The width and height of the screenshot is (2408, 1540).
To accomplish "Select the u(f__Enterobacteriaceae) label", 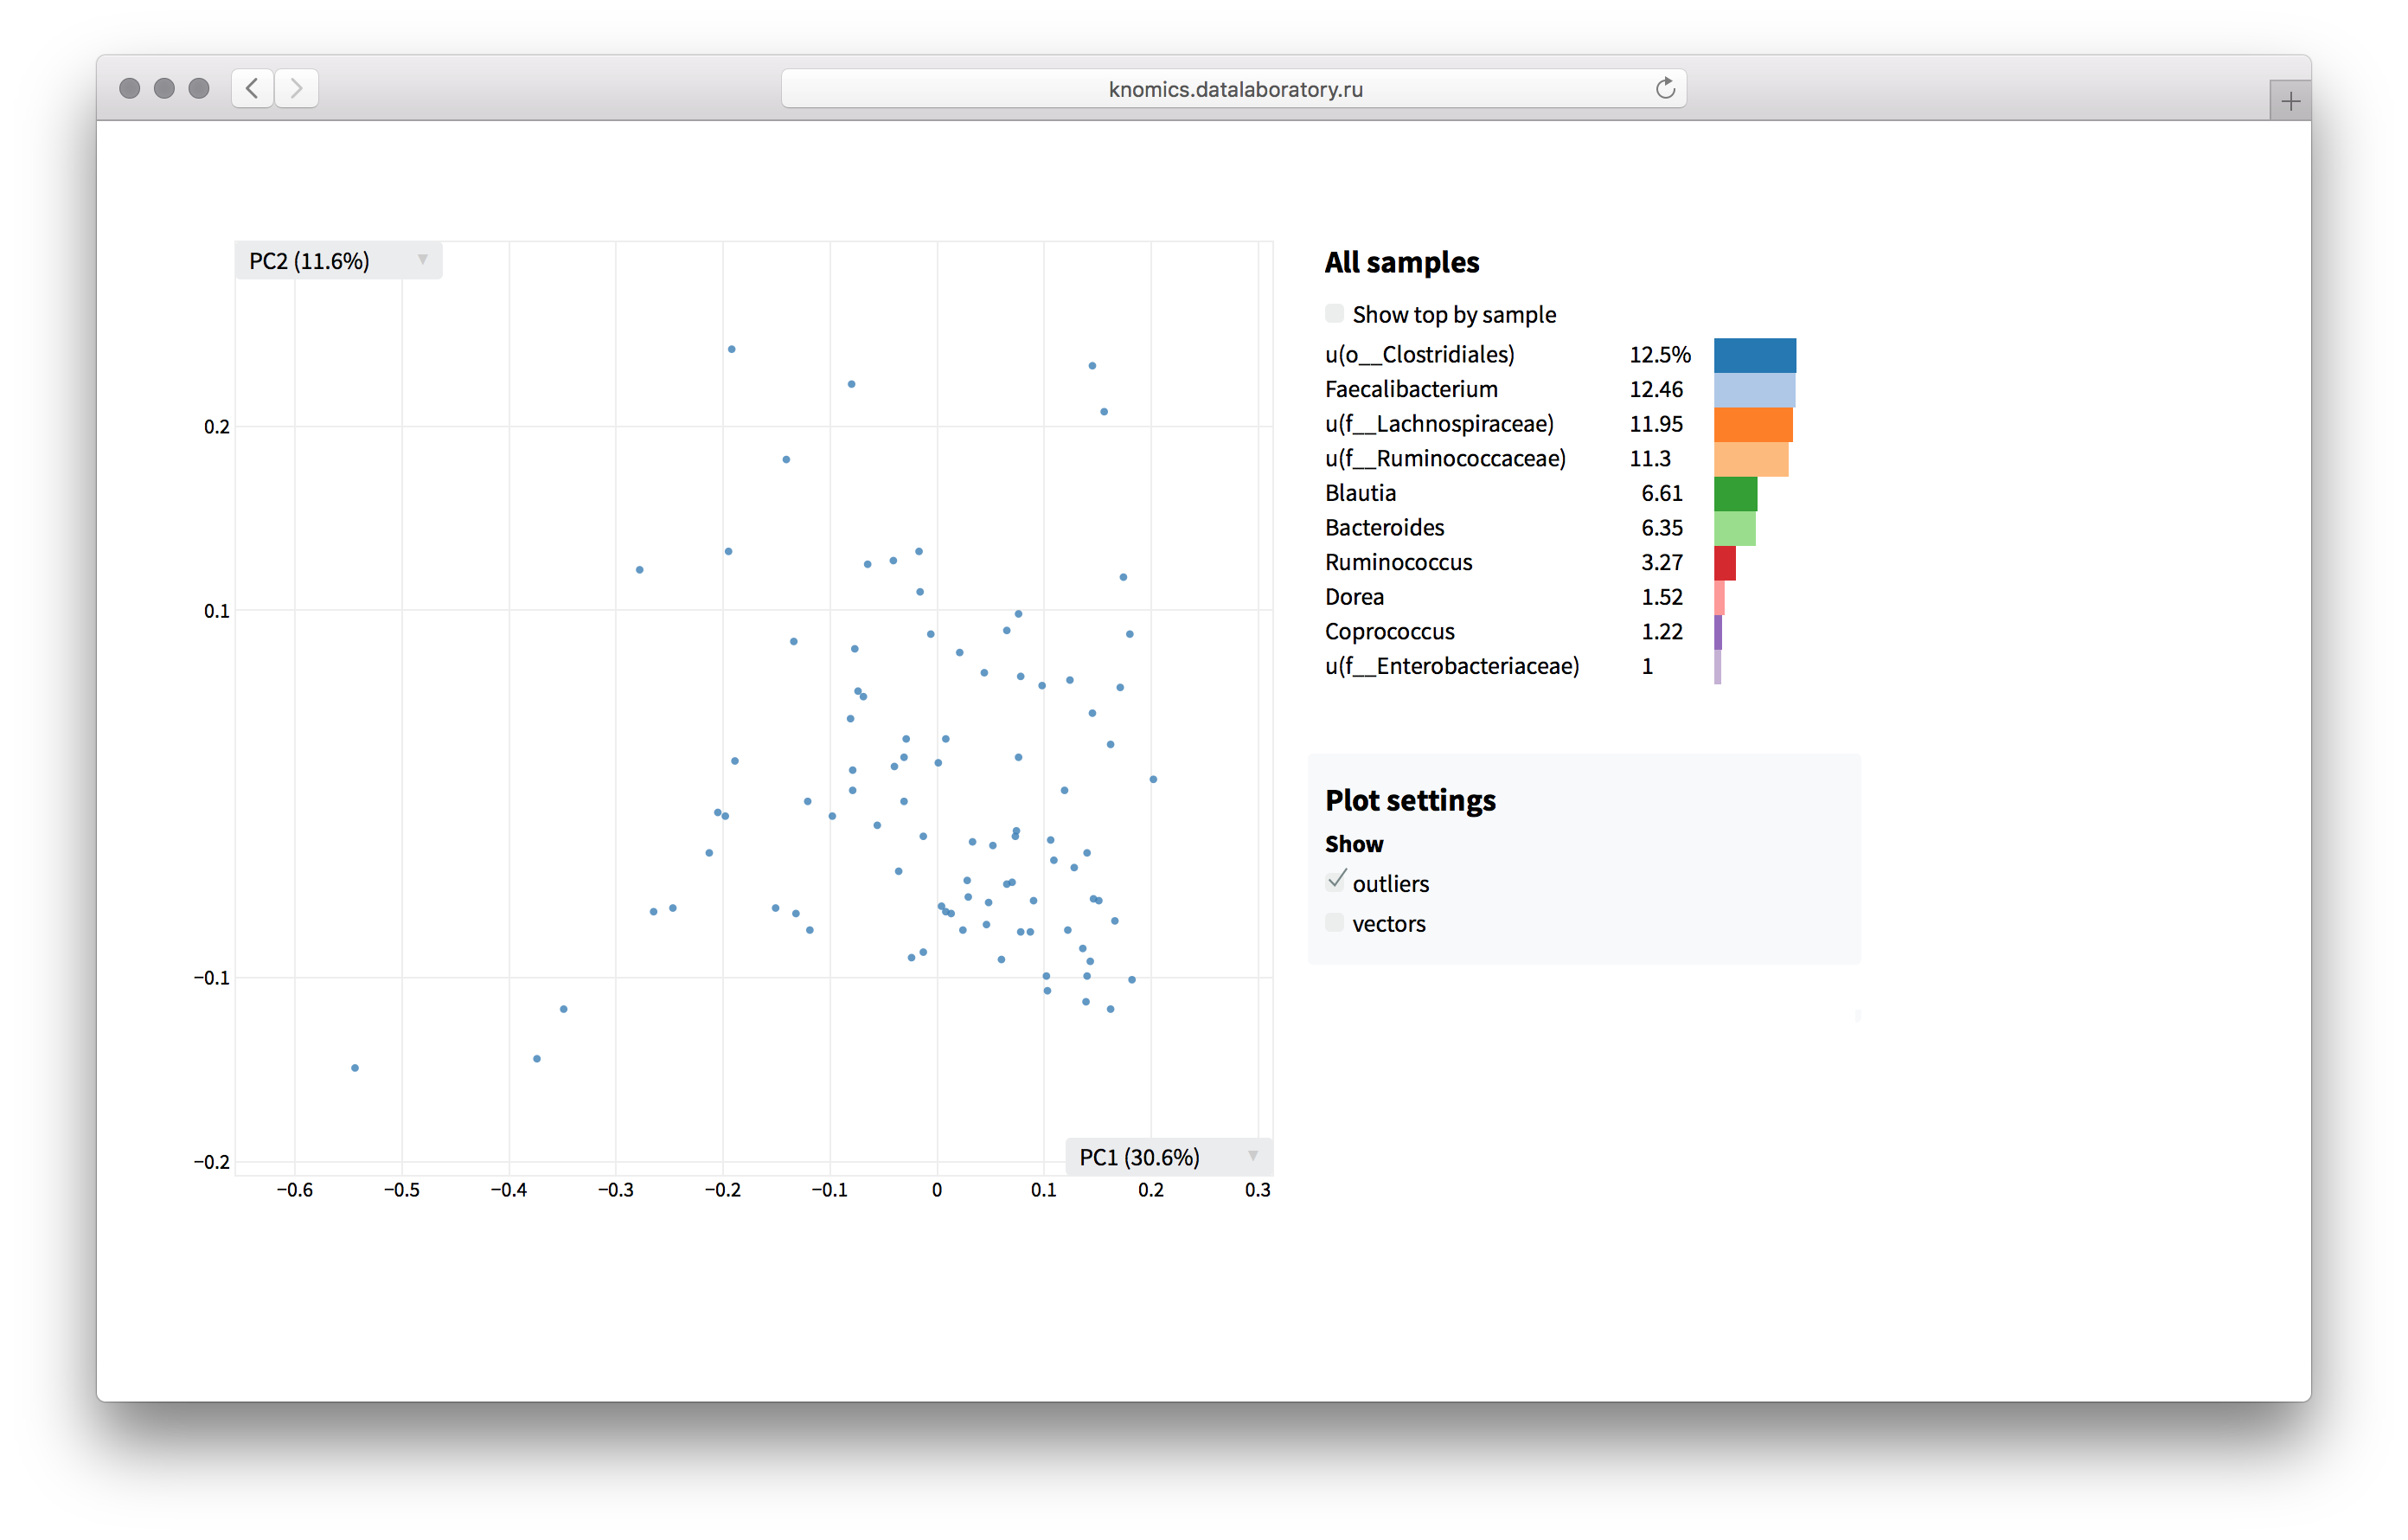I will (x=1452, y=666).
